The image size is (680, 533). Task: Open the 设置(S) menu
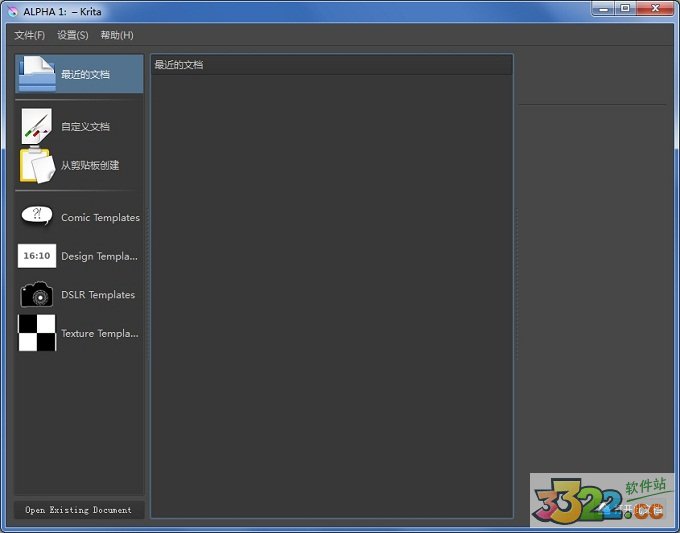tap(73, 35)
